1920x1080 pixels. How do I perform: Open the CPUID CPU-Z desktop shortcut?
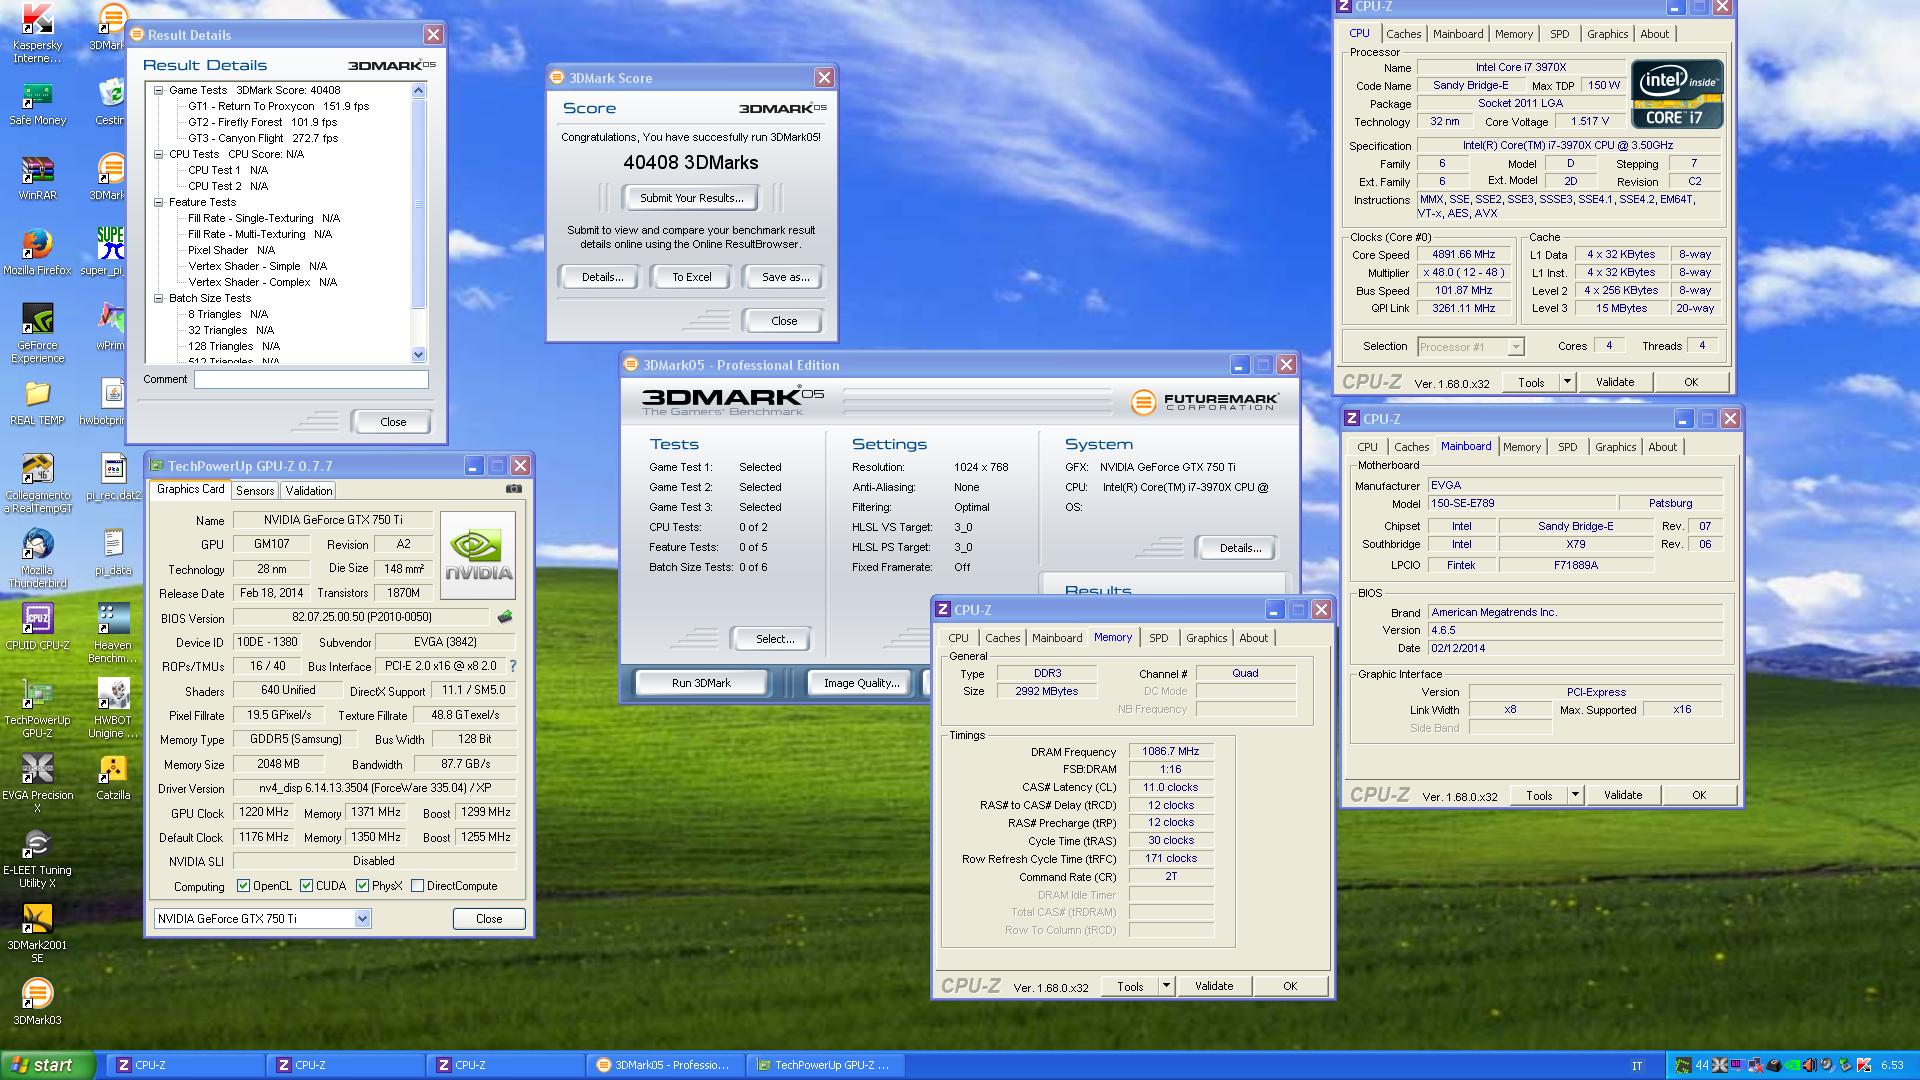[38, 628]
